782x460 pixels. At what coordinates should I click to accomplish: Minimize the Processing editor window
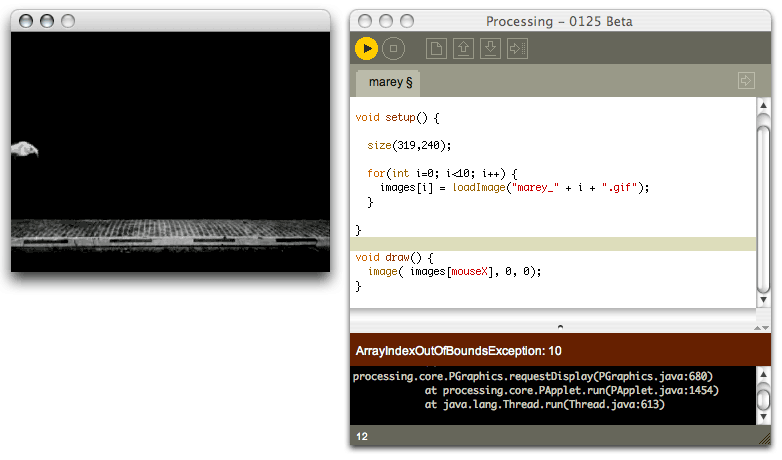point(385,21)
